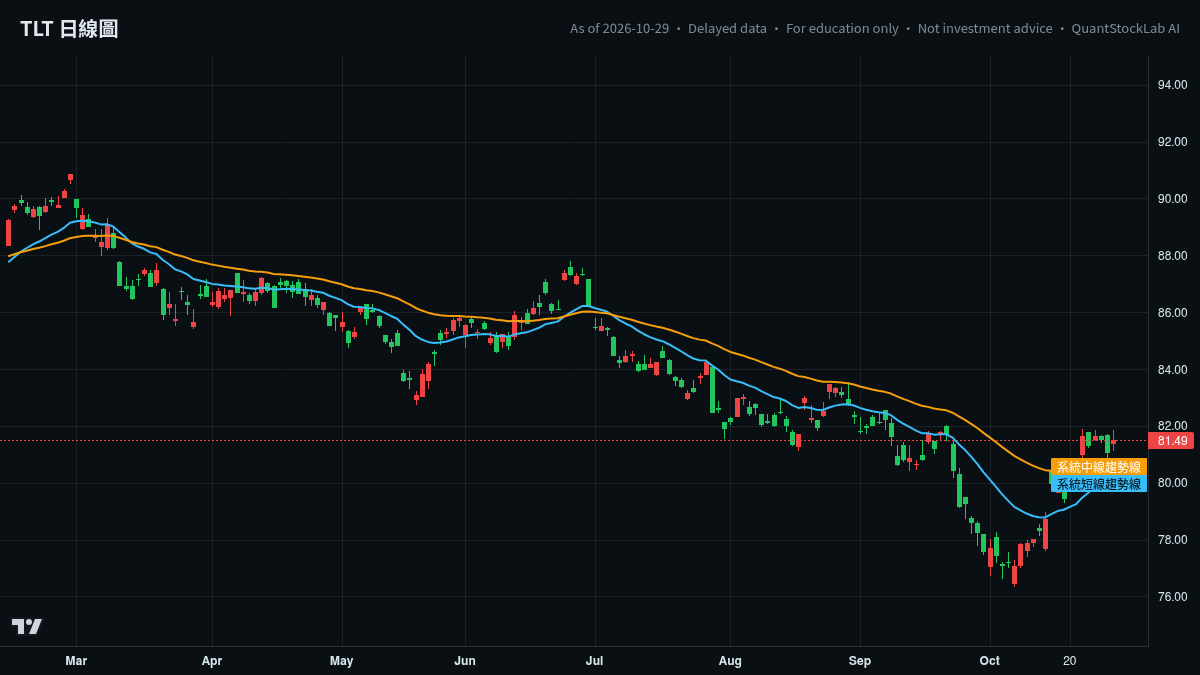Screen dimensions: 1200x675
Task: Select the 78.00 price axis label
Action: [1172, 540]
